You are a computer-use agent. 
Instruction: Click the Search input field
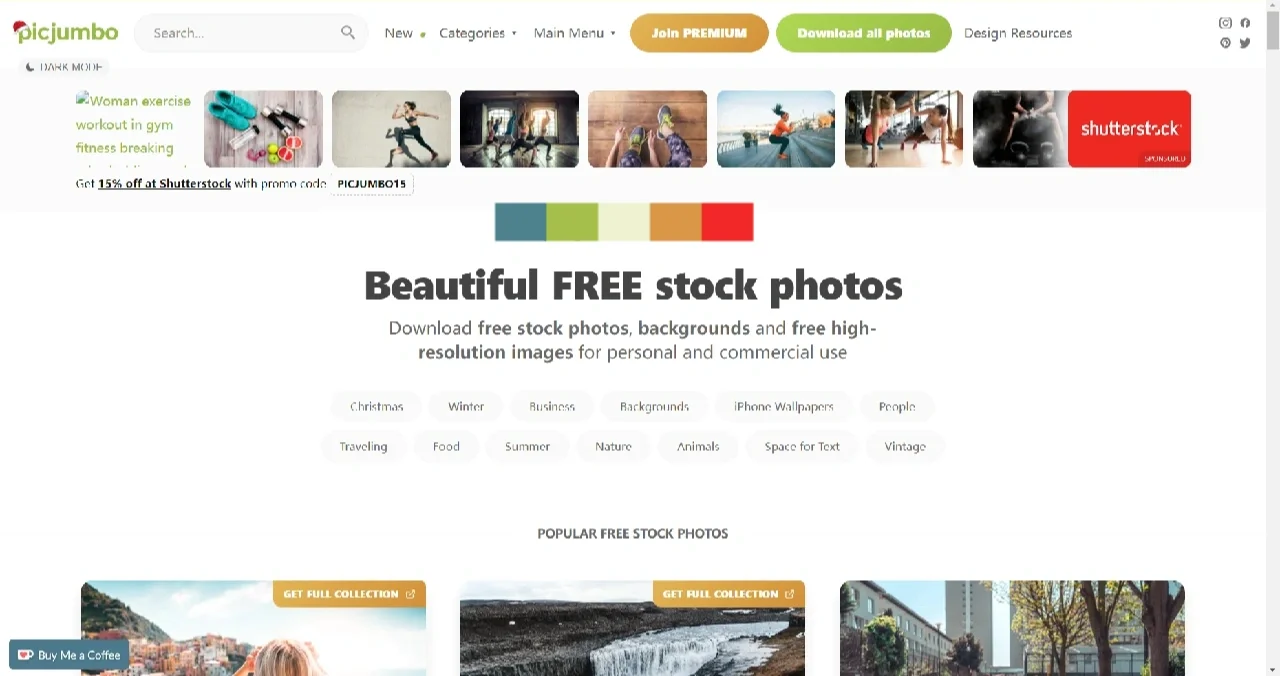pyautogui.click(x=243, y=33)
